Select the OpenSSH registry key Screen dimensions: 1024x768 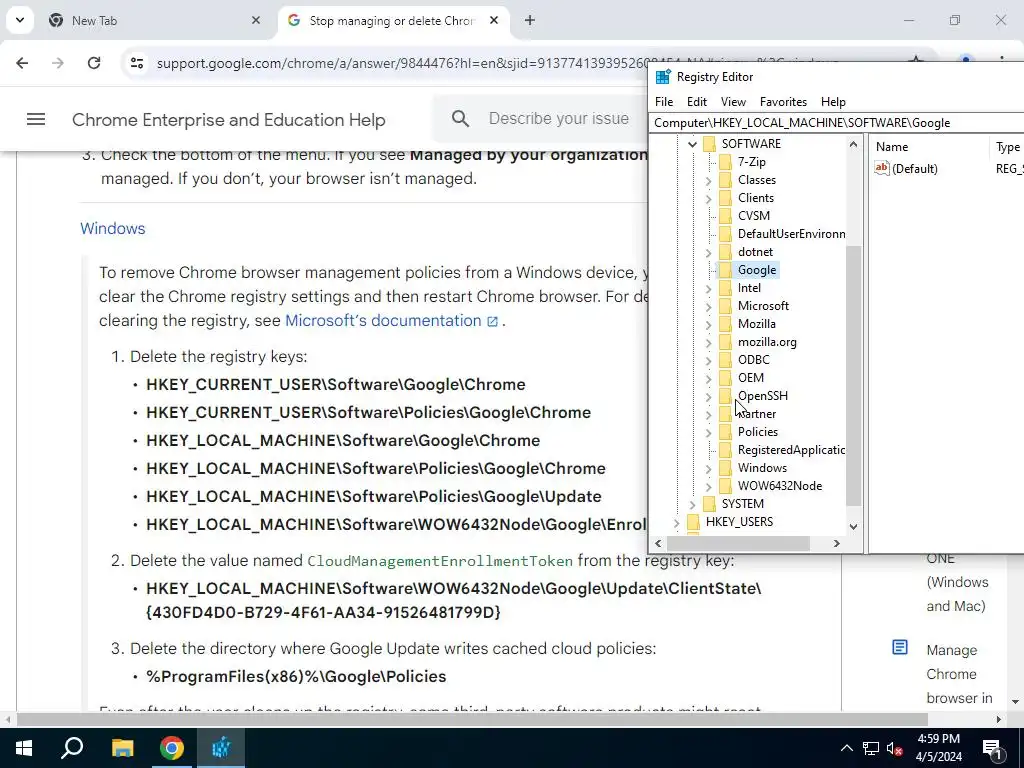tap(763, 396)
